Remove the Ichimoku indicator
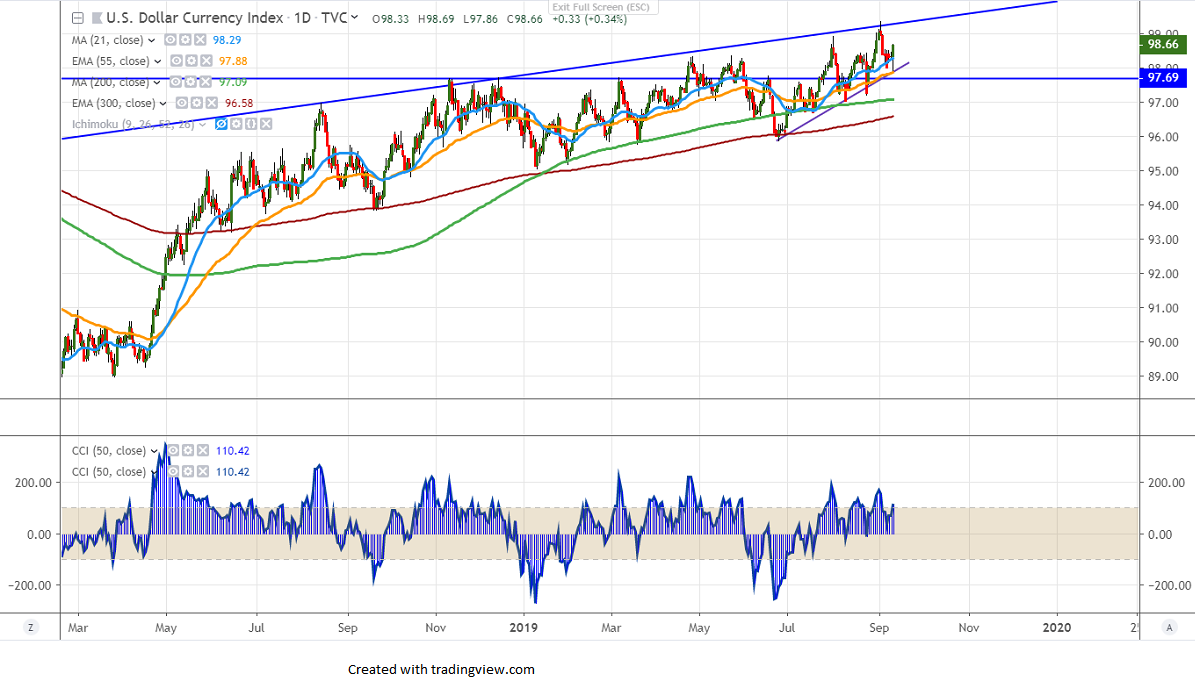 [x=264, y=124]
